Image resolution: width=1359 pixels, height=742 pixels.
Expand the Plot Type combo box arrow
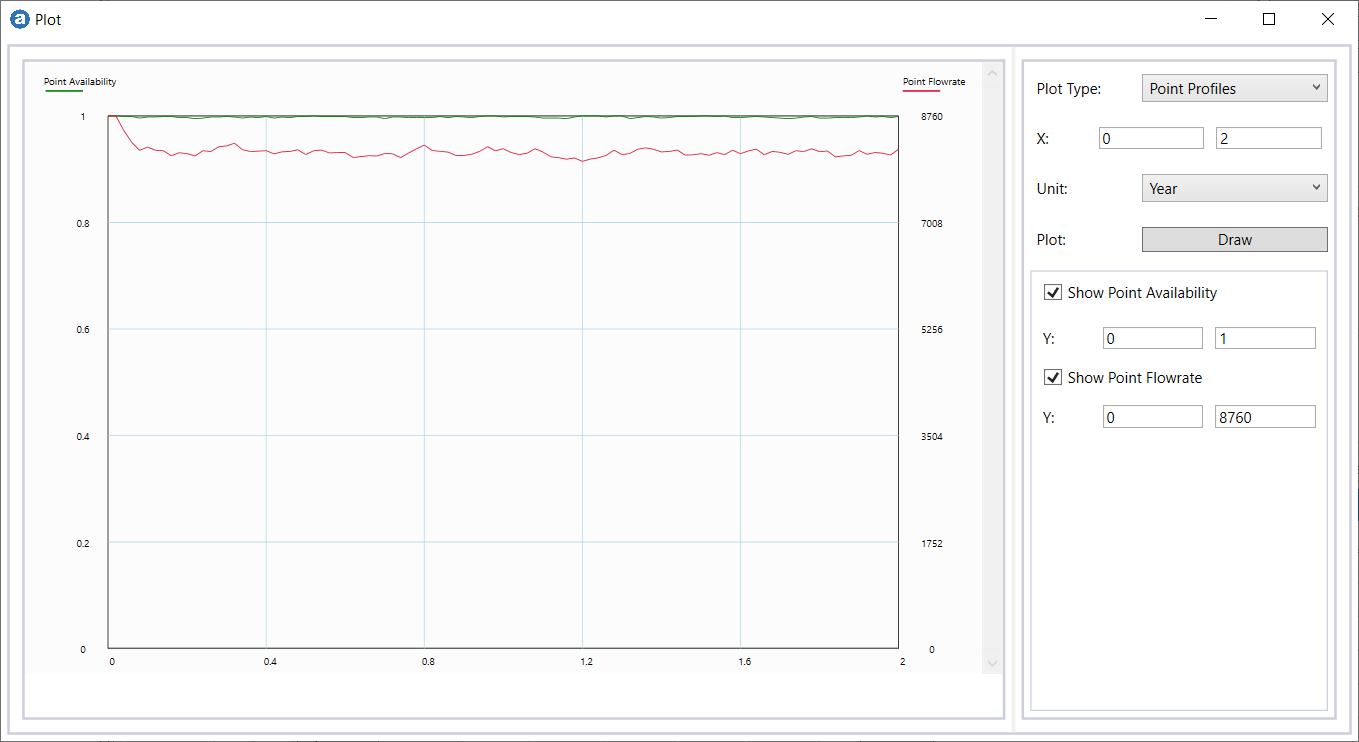coord(1316,88)
